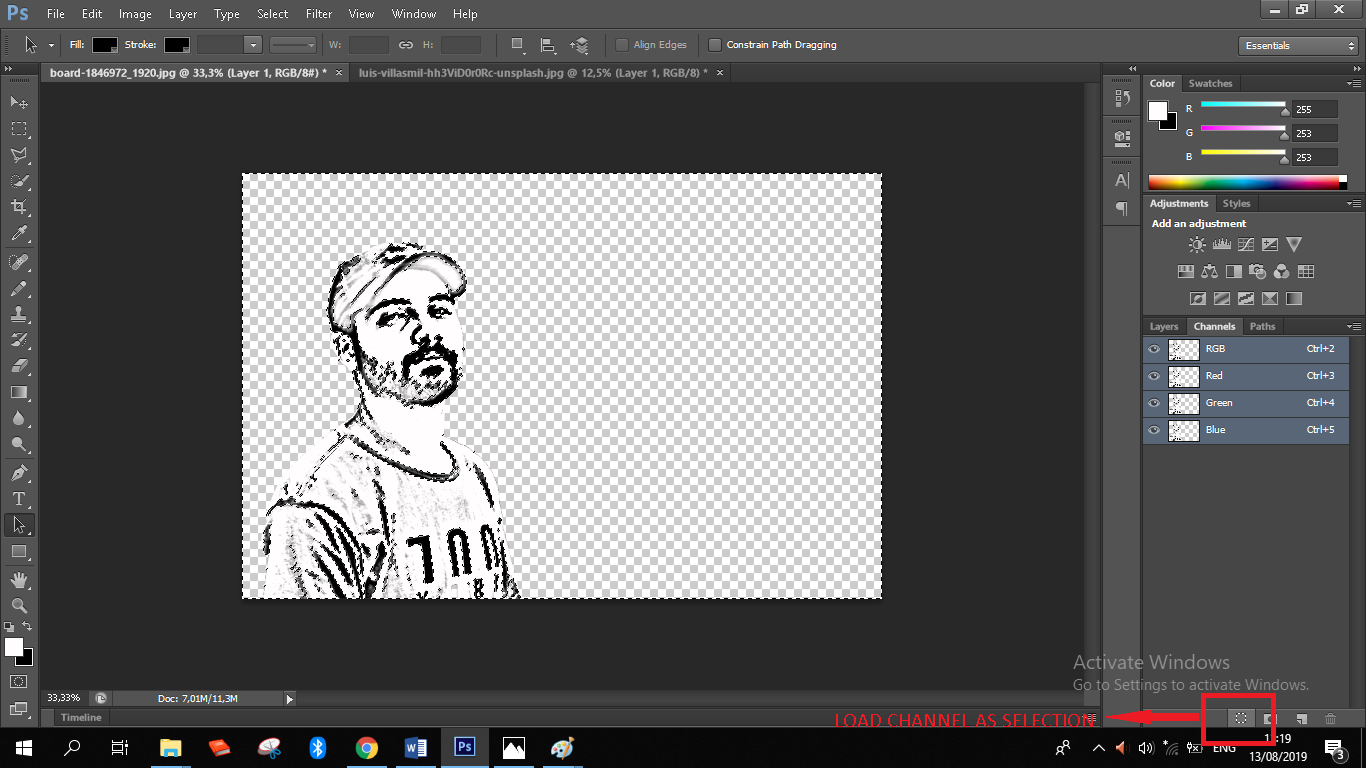The width and height of the screenshot is (1366, 768).
Task: Toggle visibility of the Blue channel
Action: [1154, 430]
